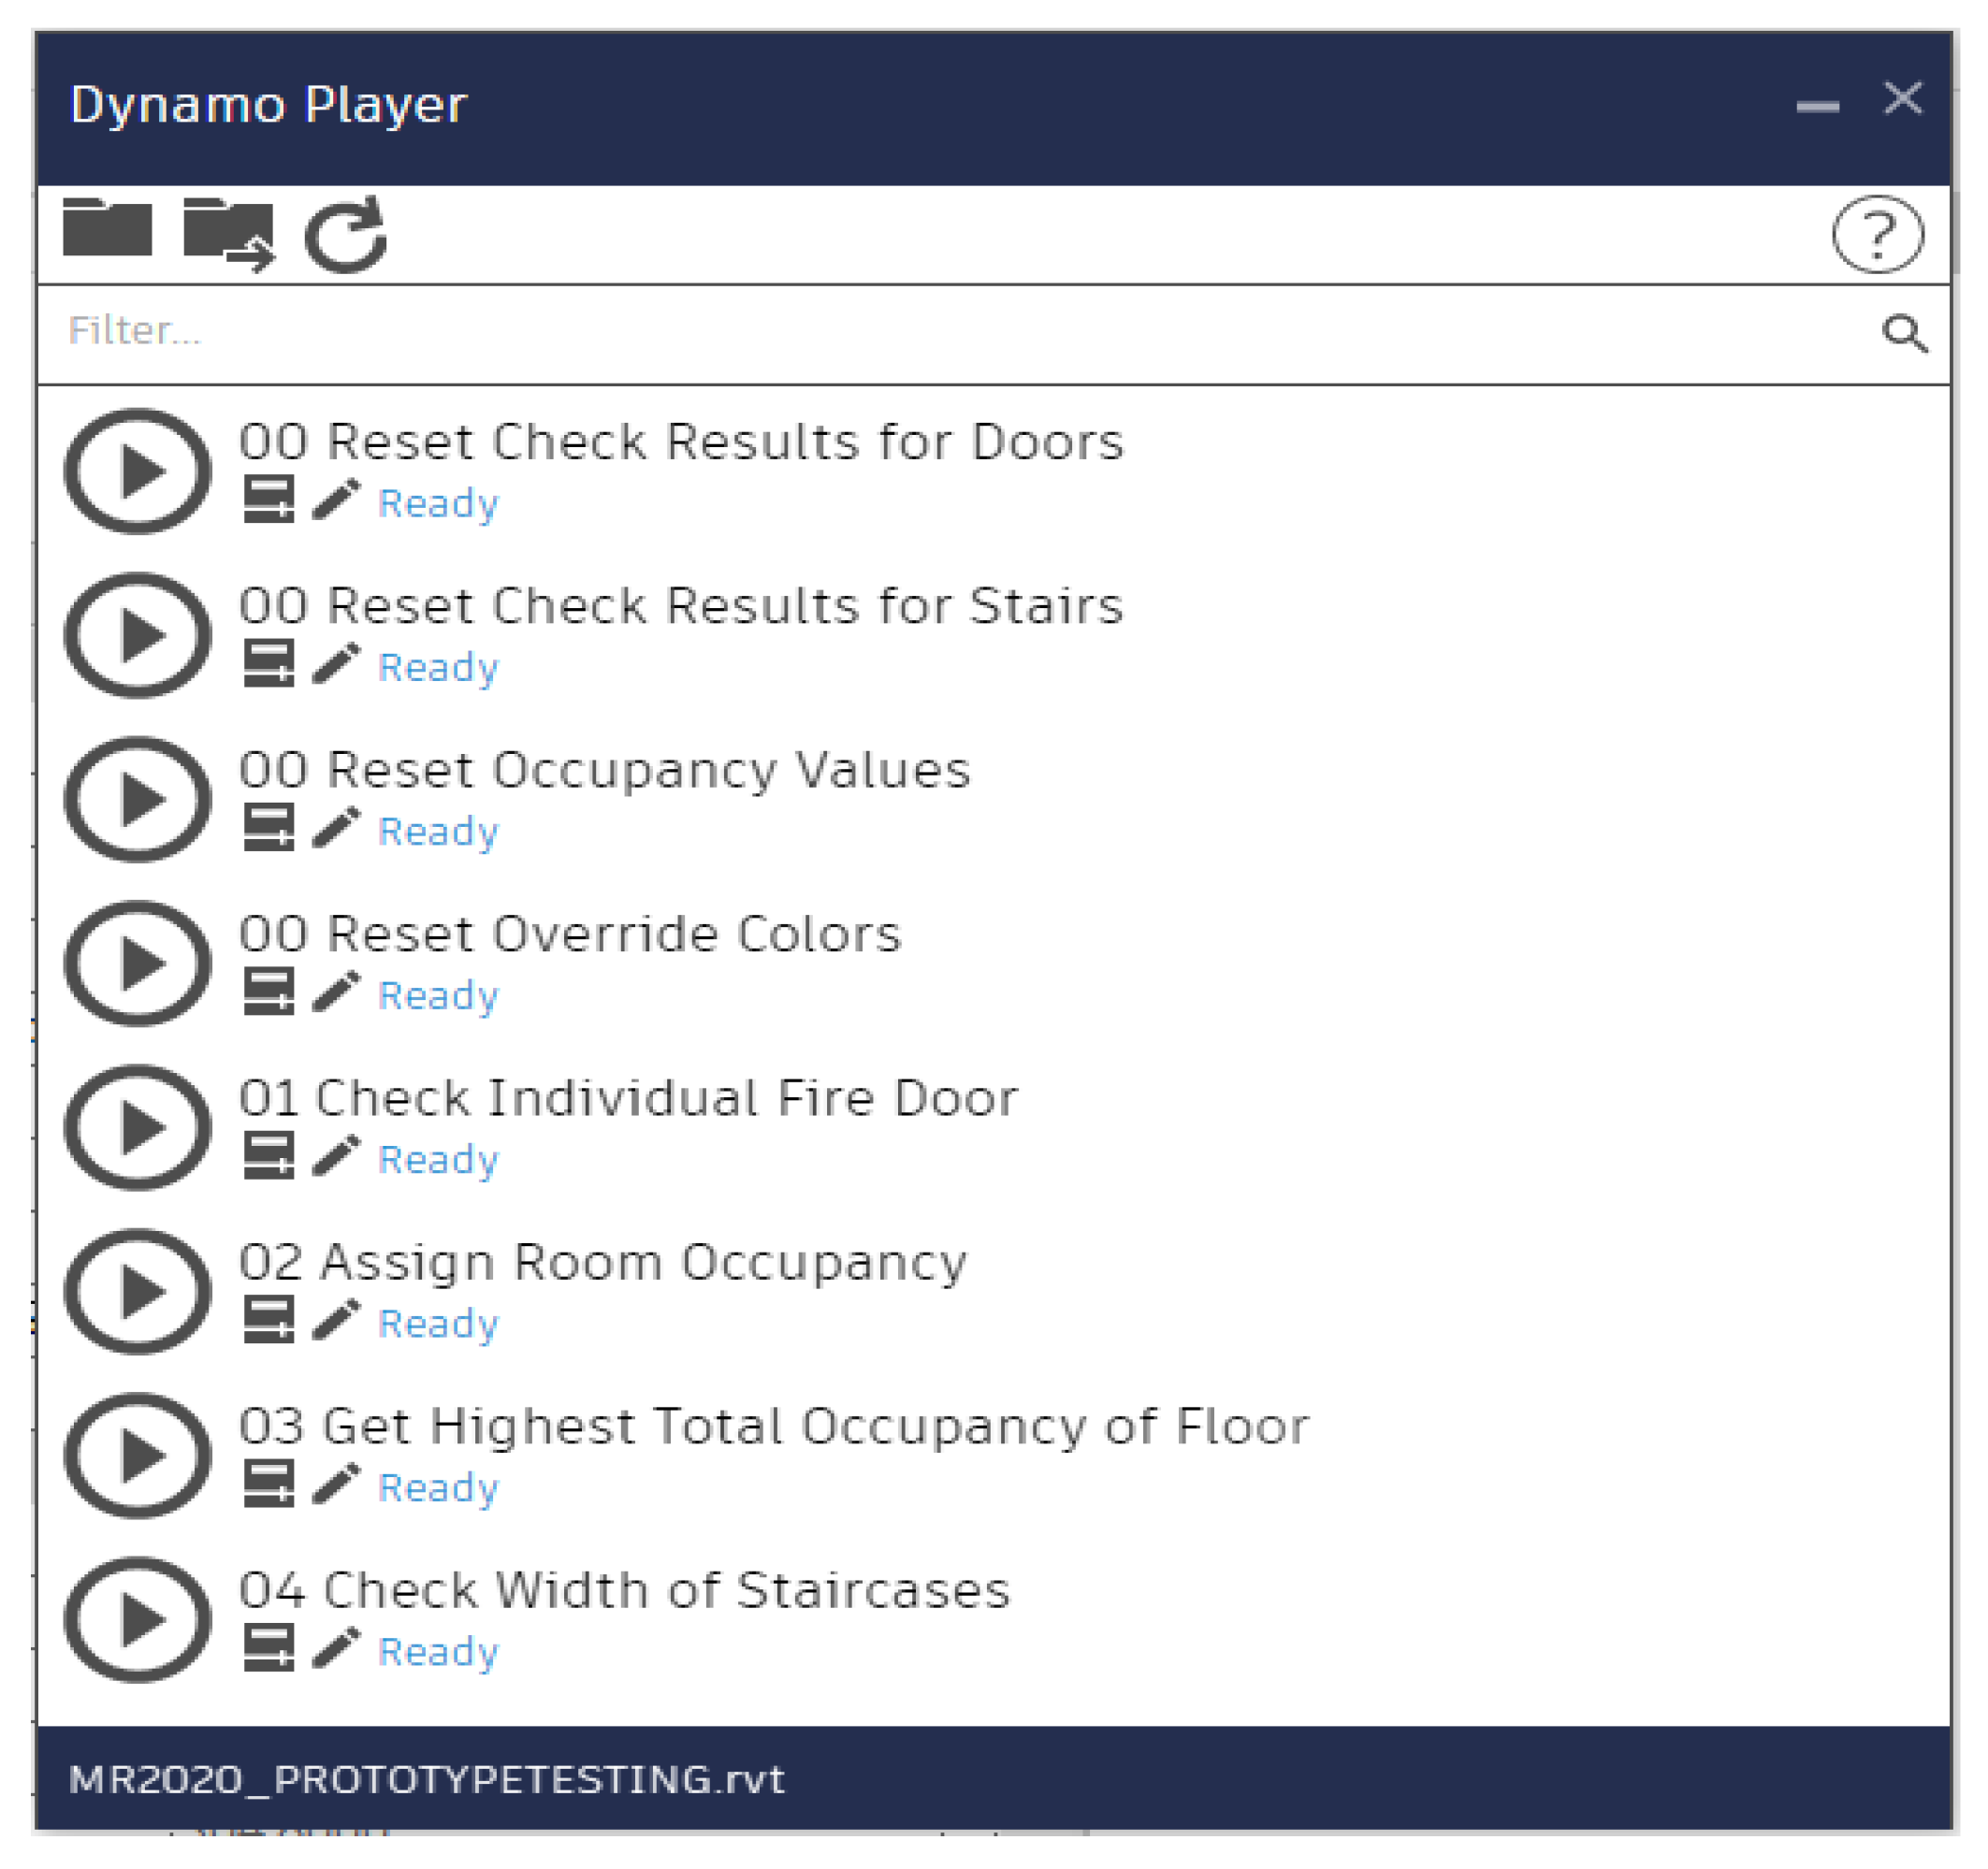Screen dimensions: 1988x1869
Task: Run the 03 Get Highest Total Occupancy script
Action: (x=138, y=1455)
